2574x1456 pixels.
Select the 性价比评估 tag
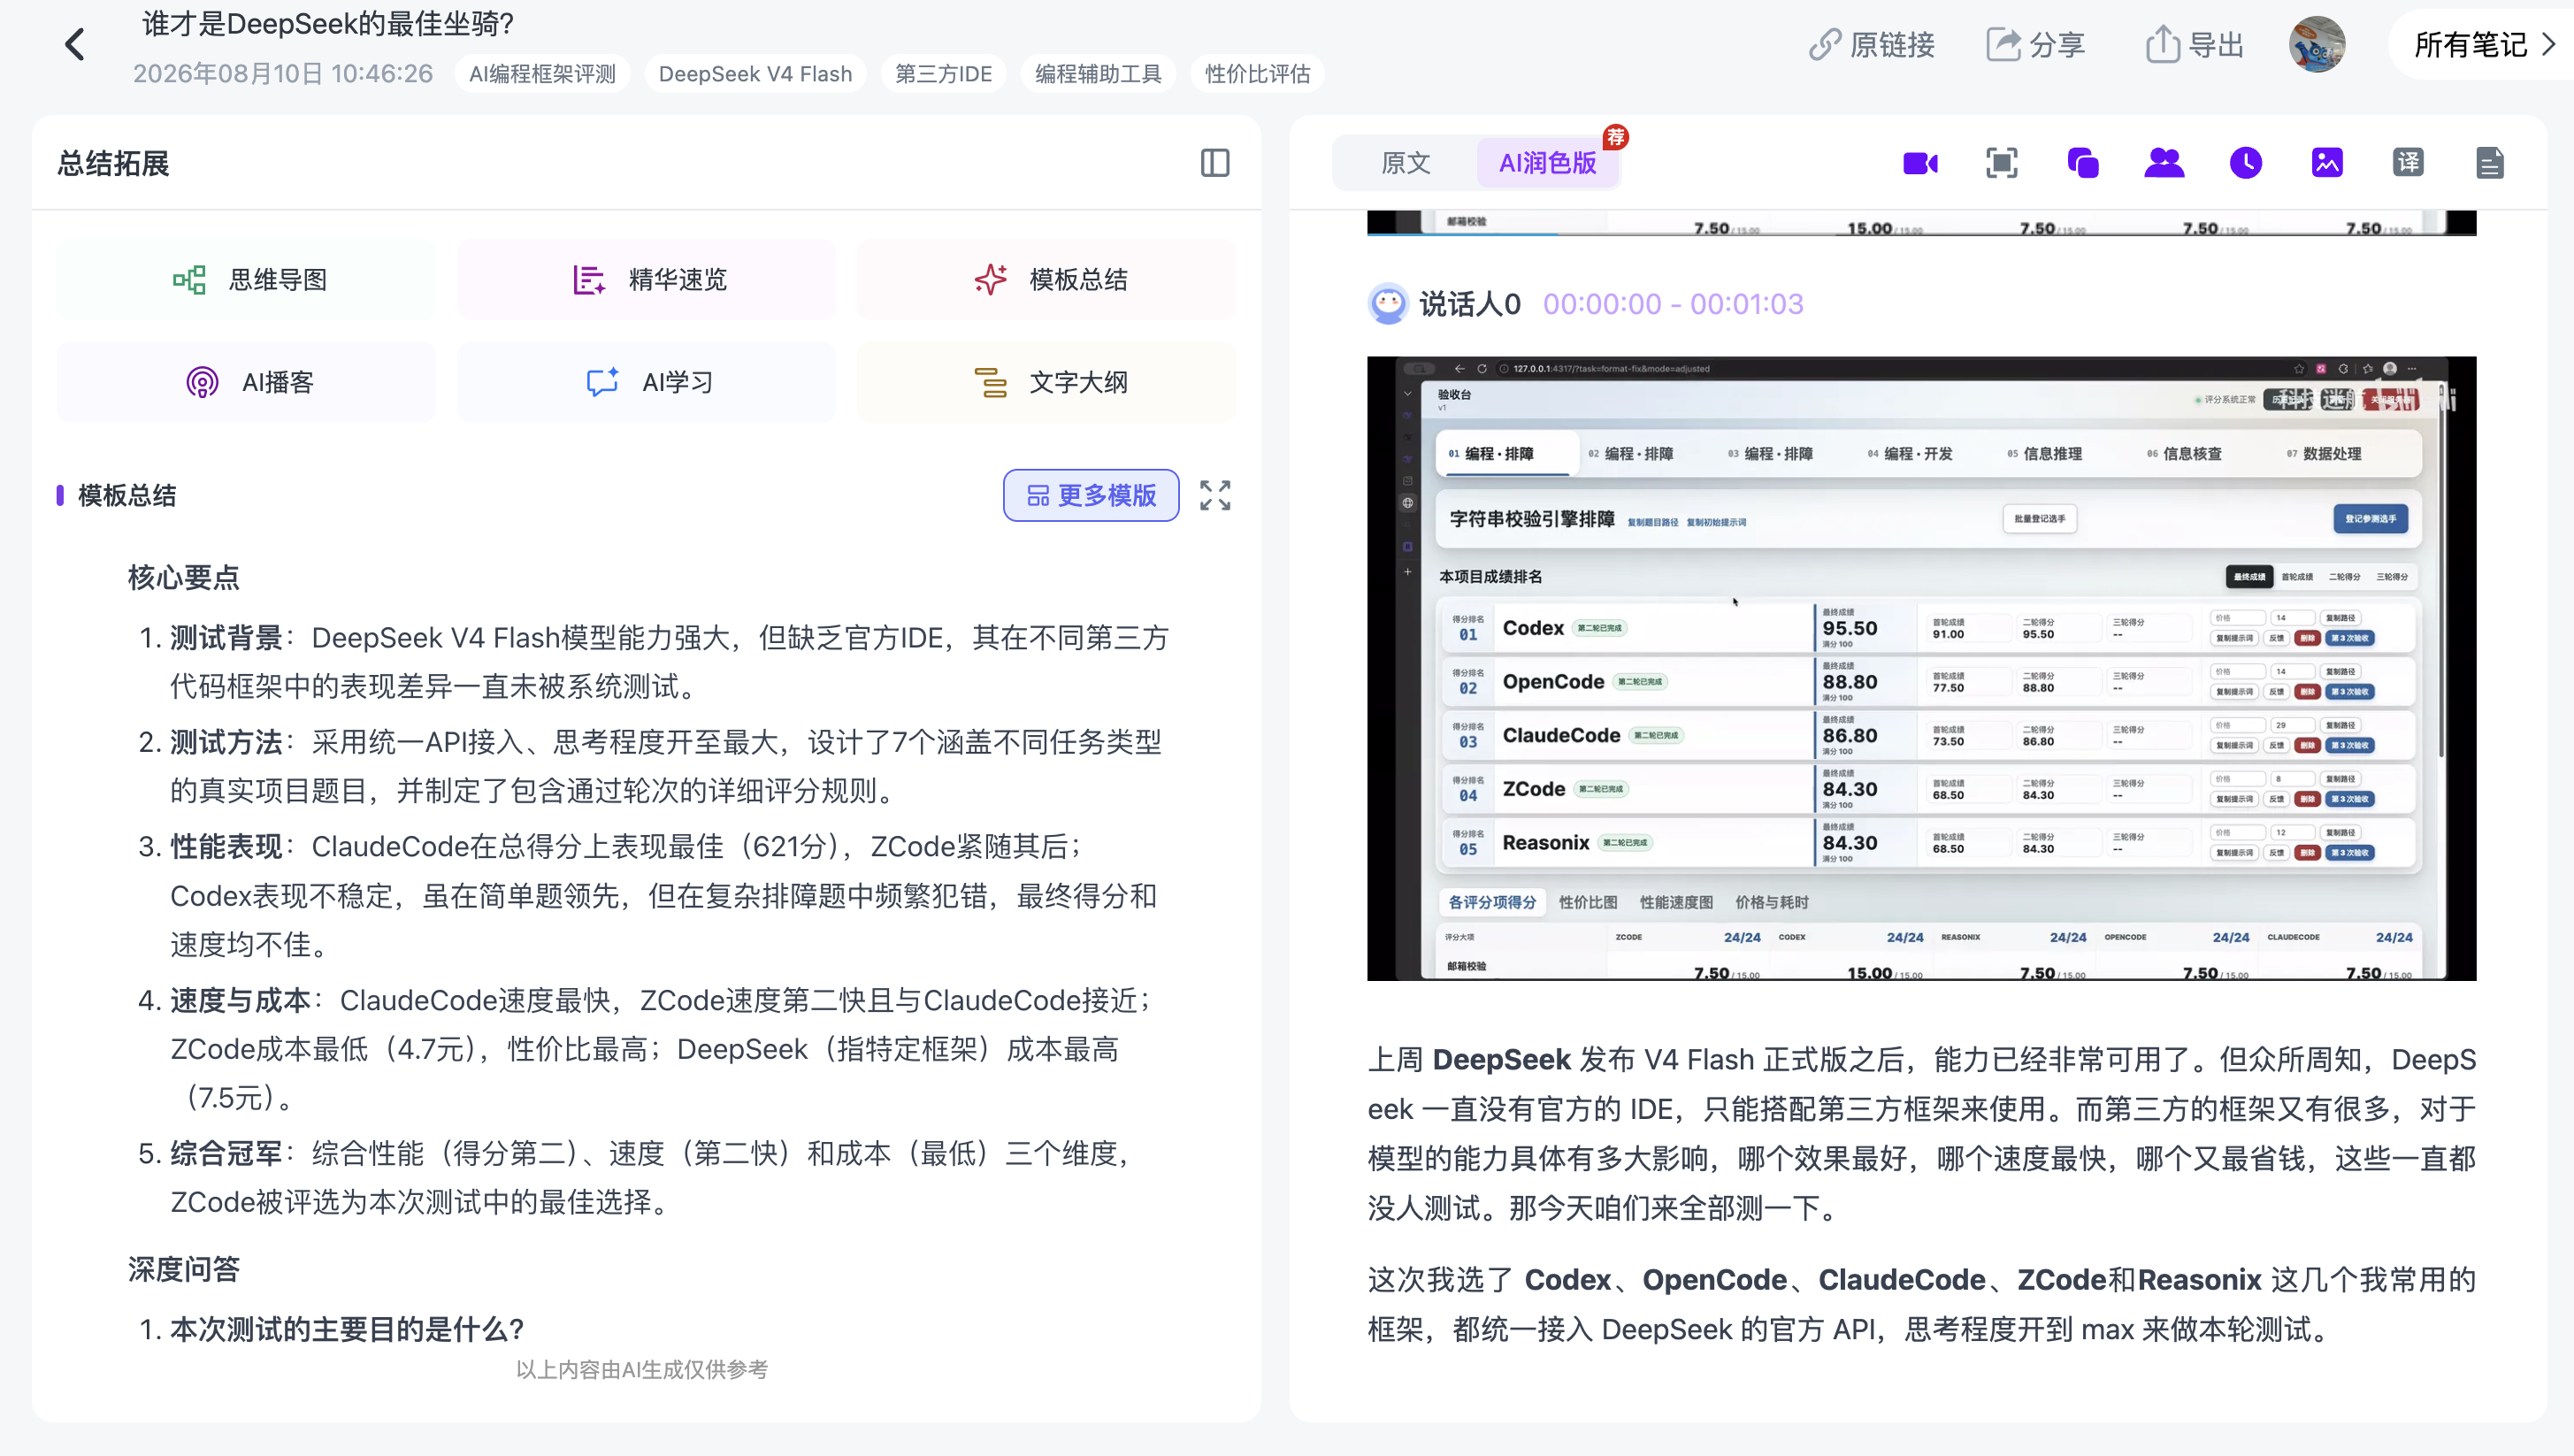point(1257,74)
